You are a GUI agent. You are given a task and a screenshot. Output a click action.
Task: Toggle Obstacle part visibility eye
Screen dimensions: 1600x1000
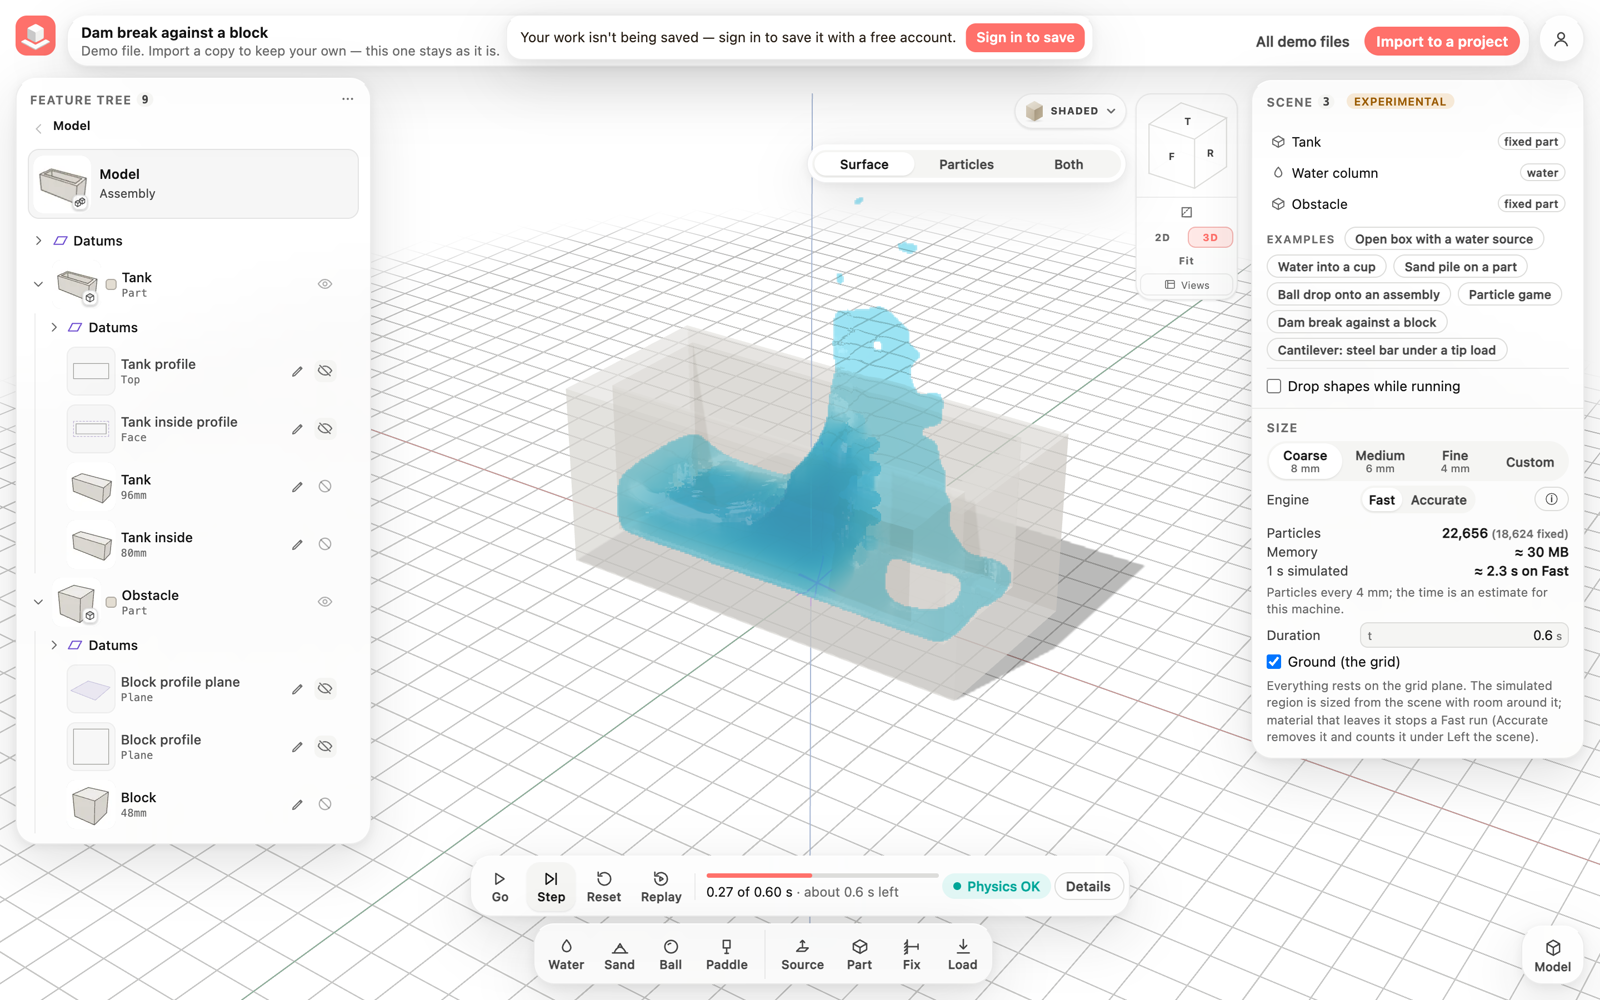[325, 602]
